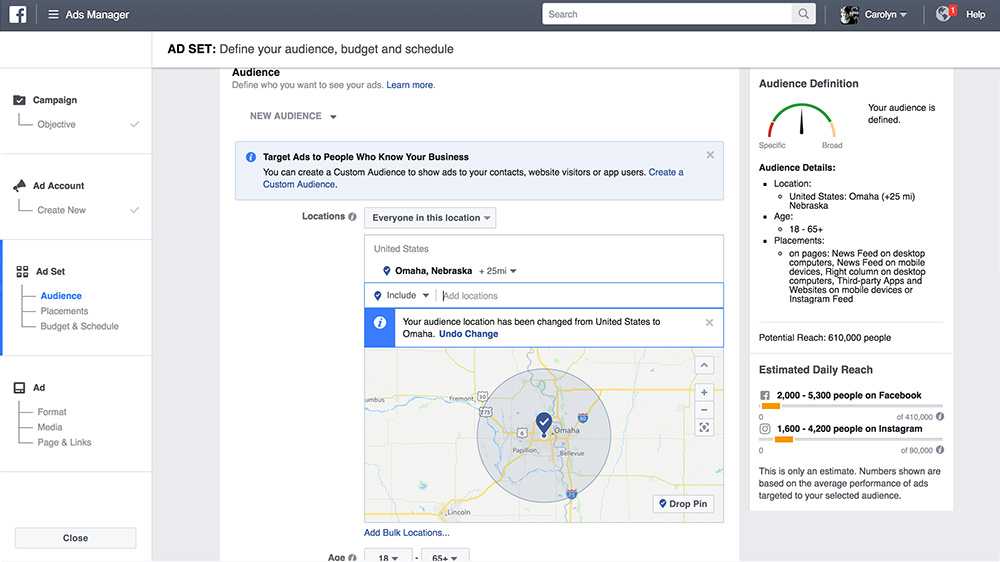Screen dimensions: 1000x562
Task: Click the Objective completed checkmark
Action: point(135,124)
